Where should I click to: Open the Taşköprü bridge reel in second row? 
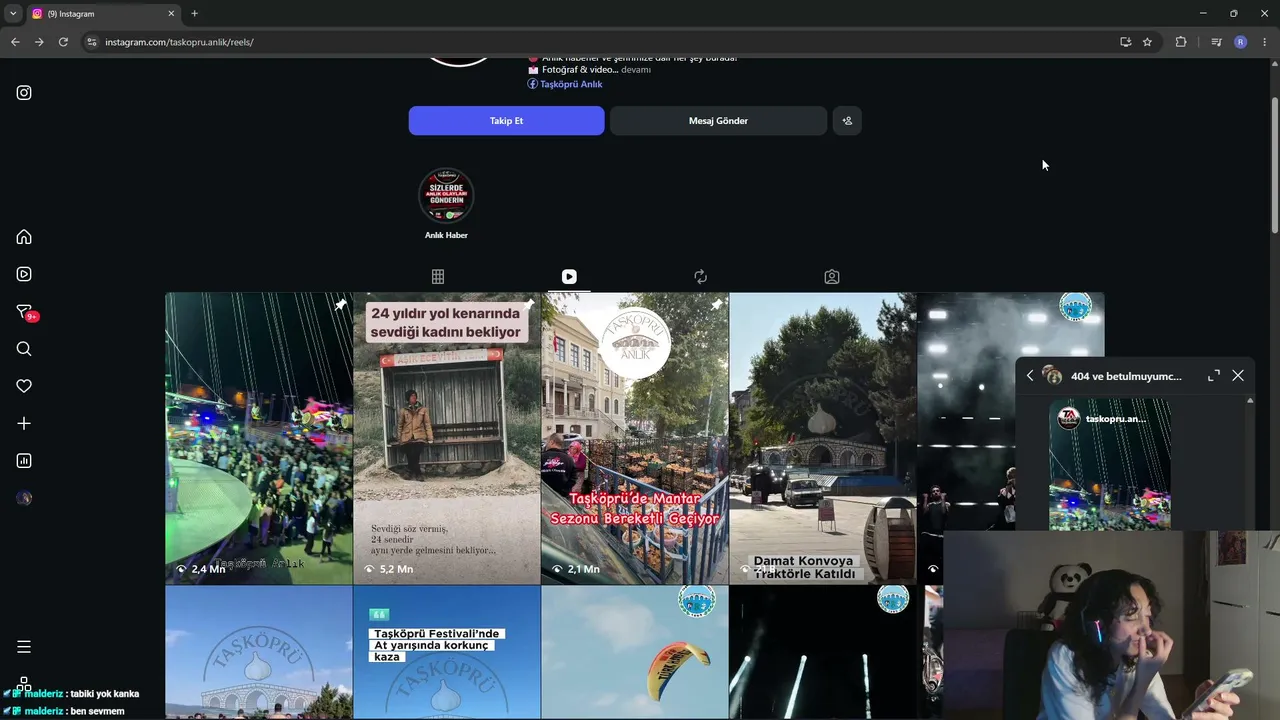tap(259, 652)
